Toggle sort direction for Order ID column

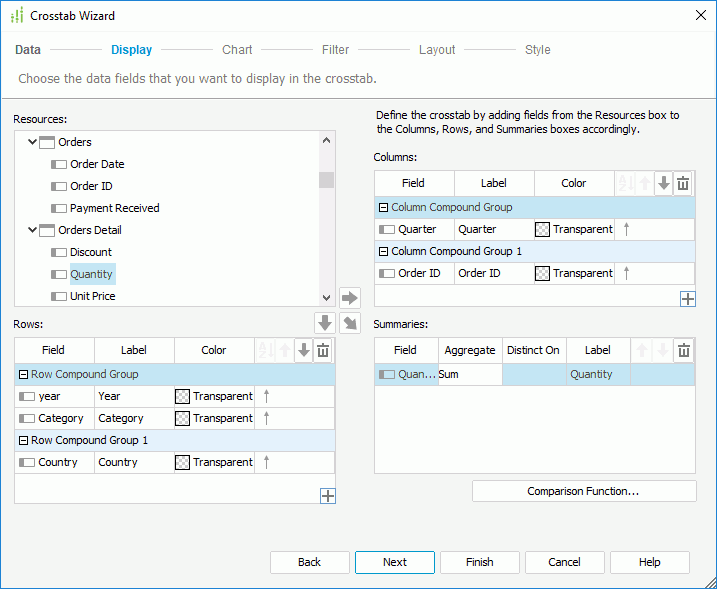tap(626, 273)
